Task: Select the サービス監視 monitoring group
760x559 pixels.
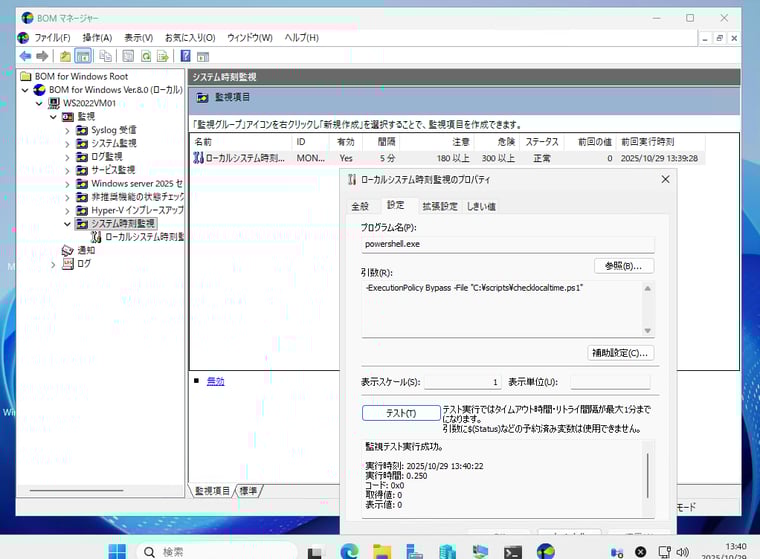Action: [113, 170]
